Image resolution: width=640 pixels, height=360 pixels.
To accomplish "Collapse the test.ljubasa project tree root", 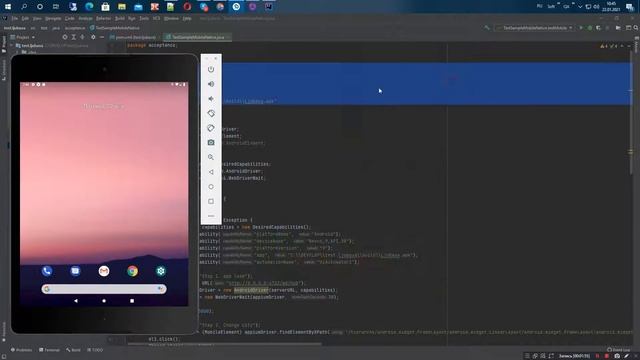I will (x=12, y=46).
